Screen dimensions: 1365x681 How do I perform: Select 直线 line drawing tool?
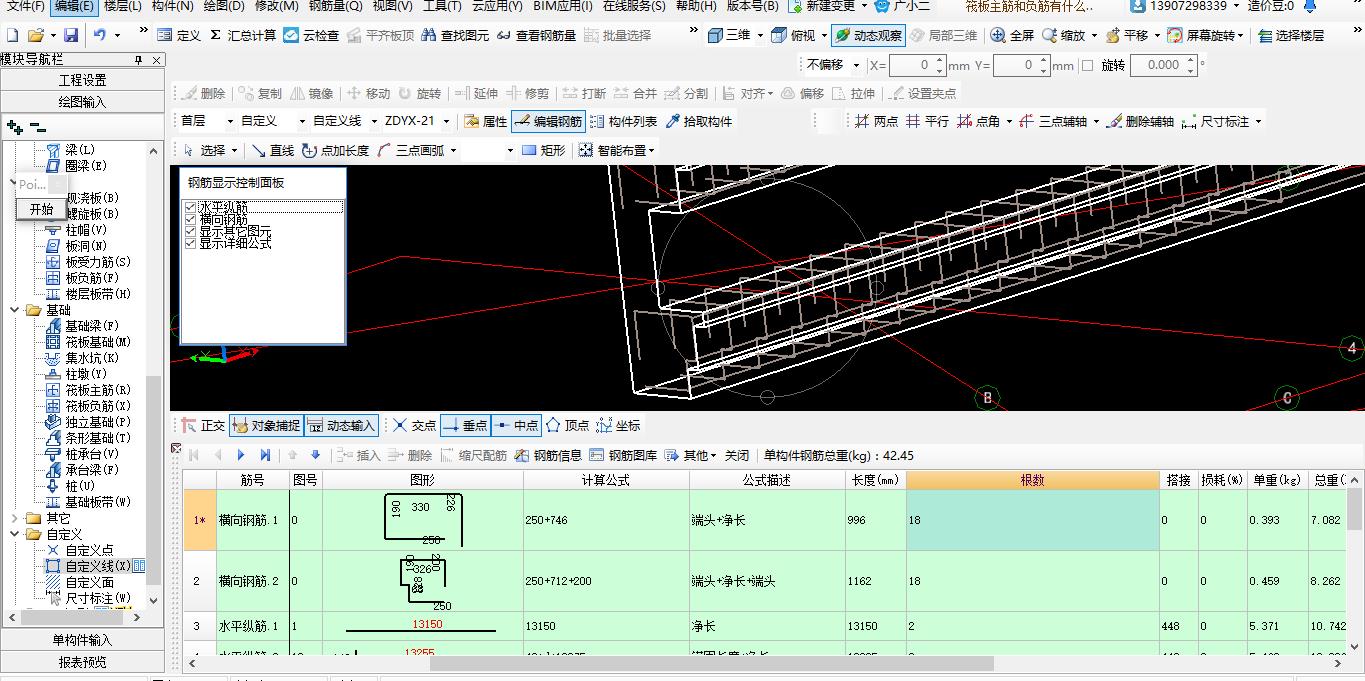pos(273,150)
